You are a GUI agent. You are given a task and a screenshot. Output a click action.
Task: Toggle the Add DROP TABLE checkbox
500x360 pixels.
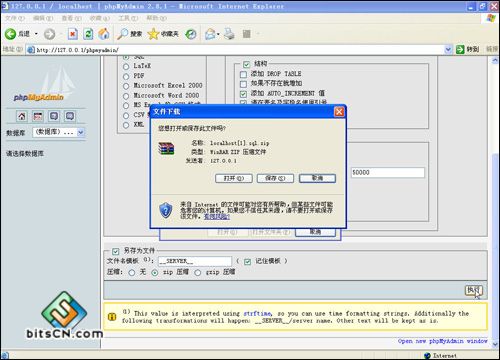click(244, 74)
